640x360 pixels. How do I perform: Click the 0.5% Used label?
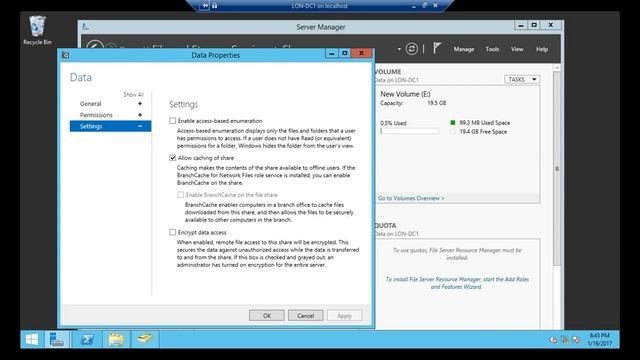393,123
